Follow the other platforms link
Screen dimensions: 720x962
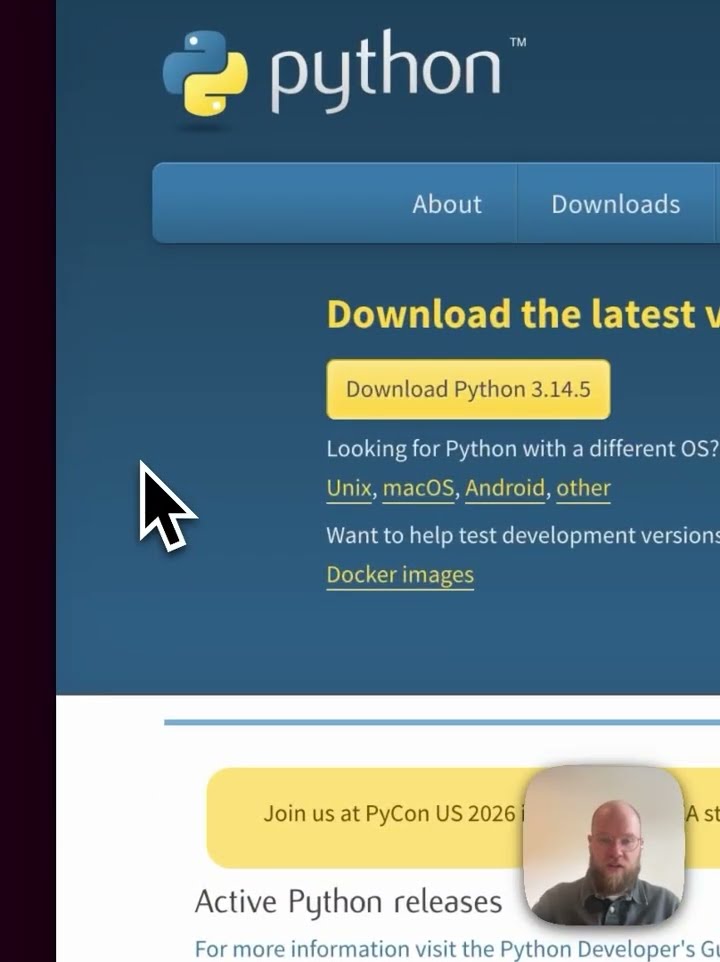click(583, 488)
